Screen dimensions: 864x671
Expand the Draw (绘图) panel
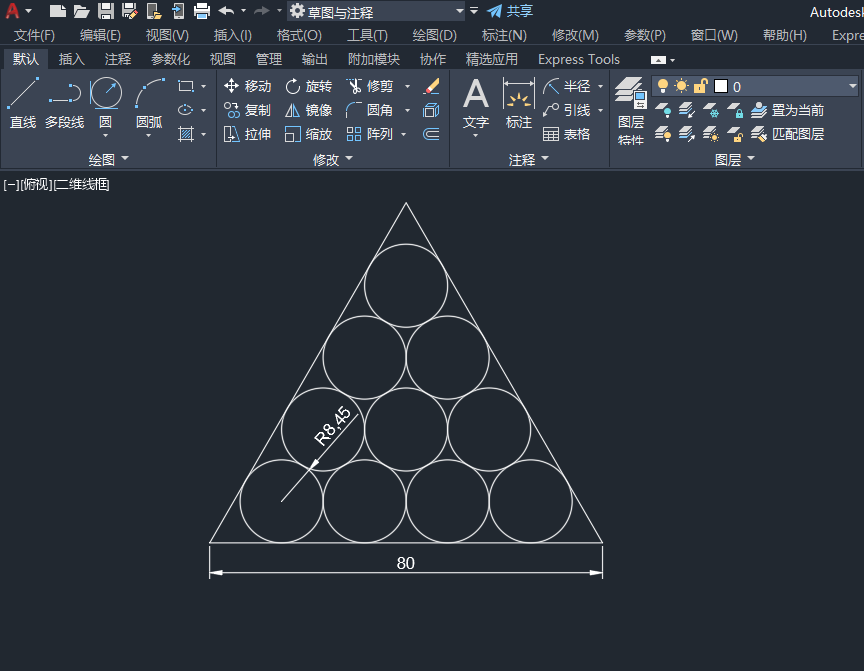click(109, 159)
